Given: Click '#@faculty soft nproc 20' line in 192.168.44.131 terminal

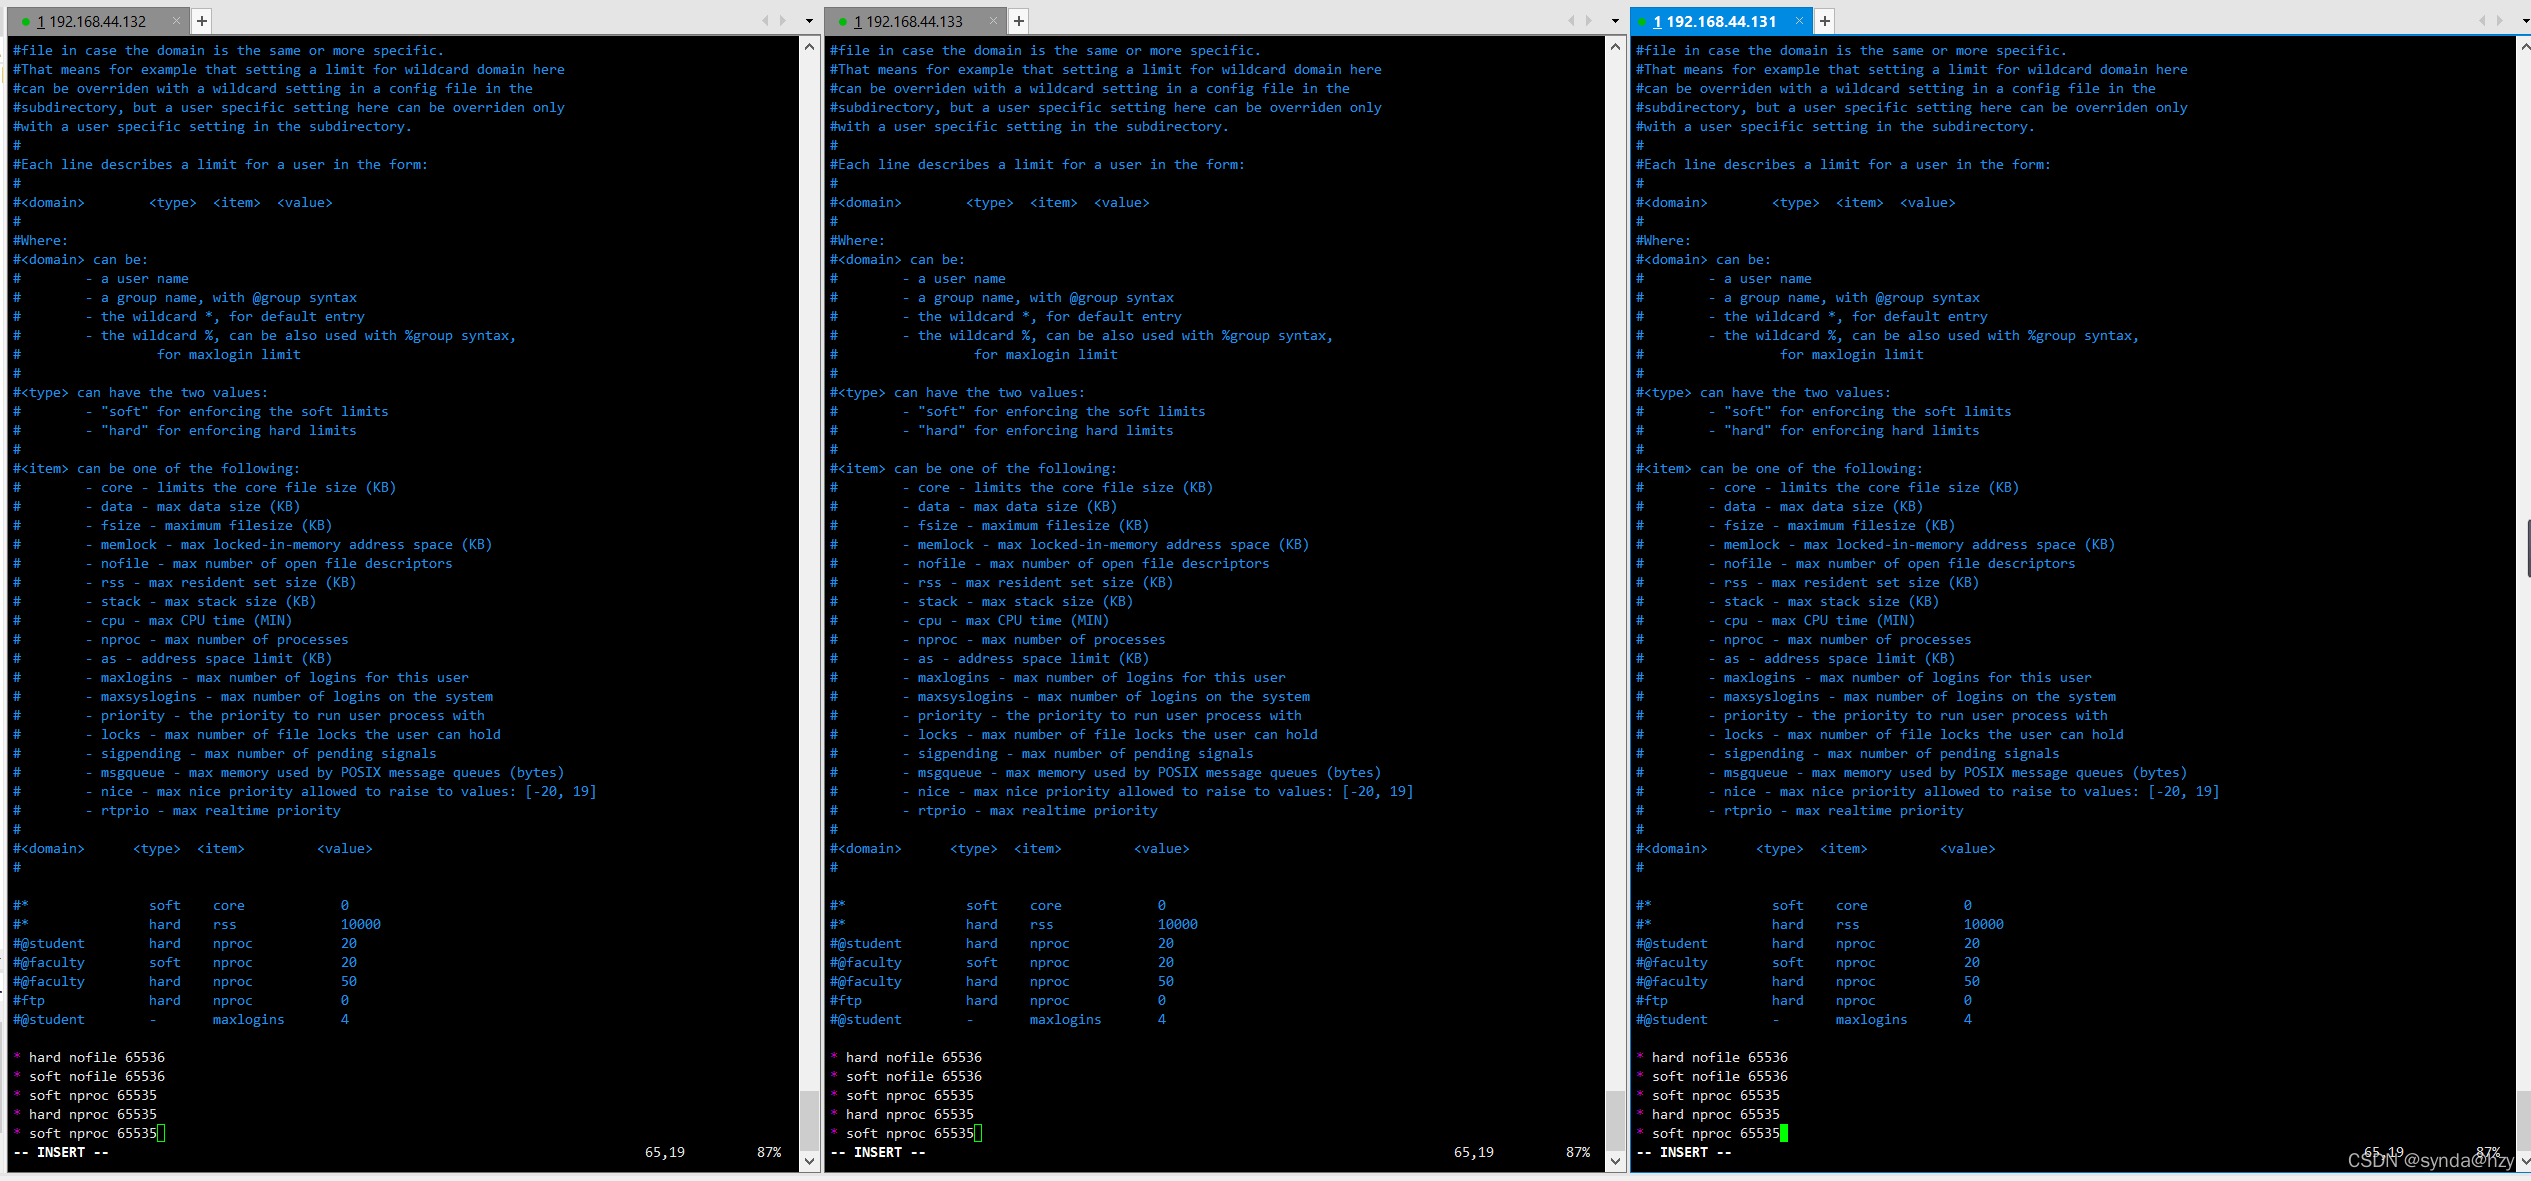Looking at the screenshot, I should point(1808,962).
